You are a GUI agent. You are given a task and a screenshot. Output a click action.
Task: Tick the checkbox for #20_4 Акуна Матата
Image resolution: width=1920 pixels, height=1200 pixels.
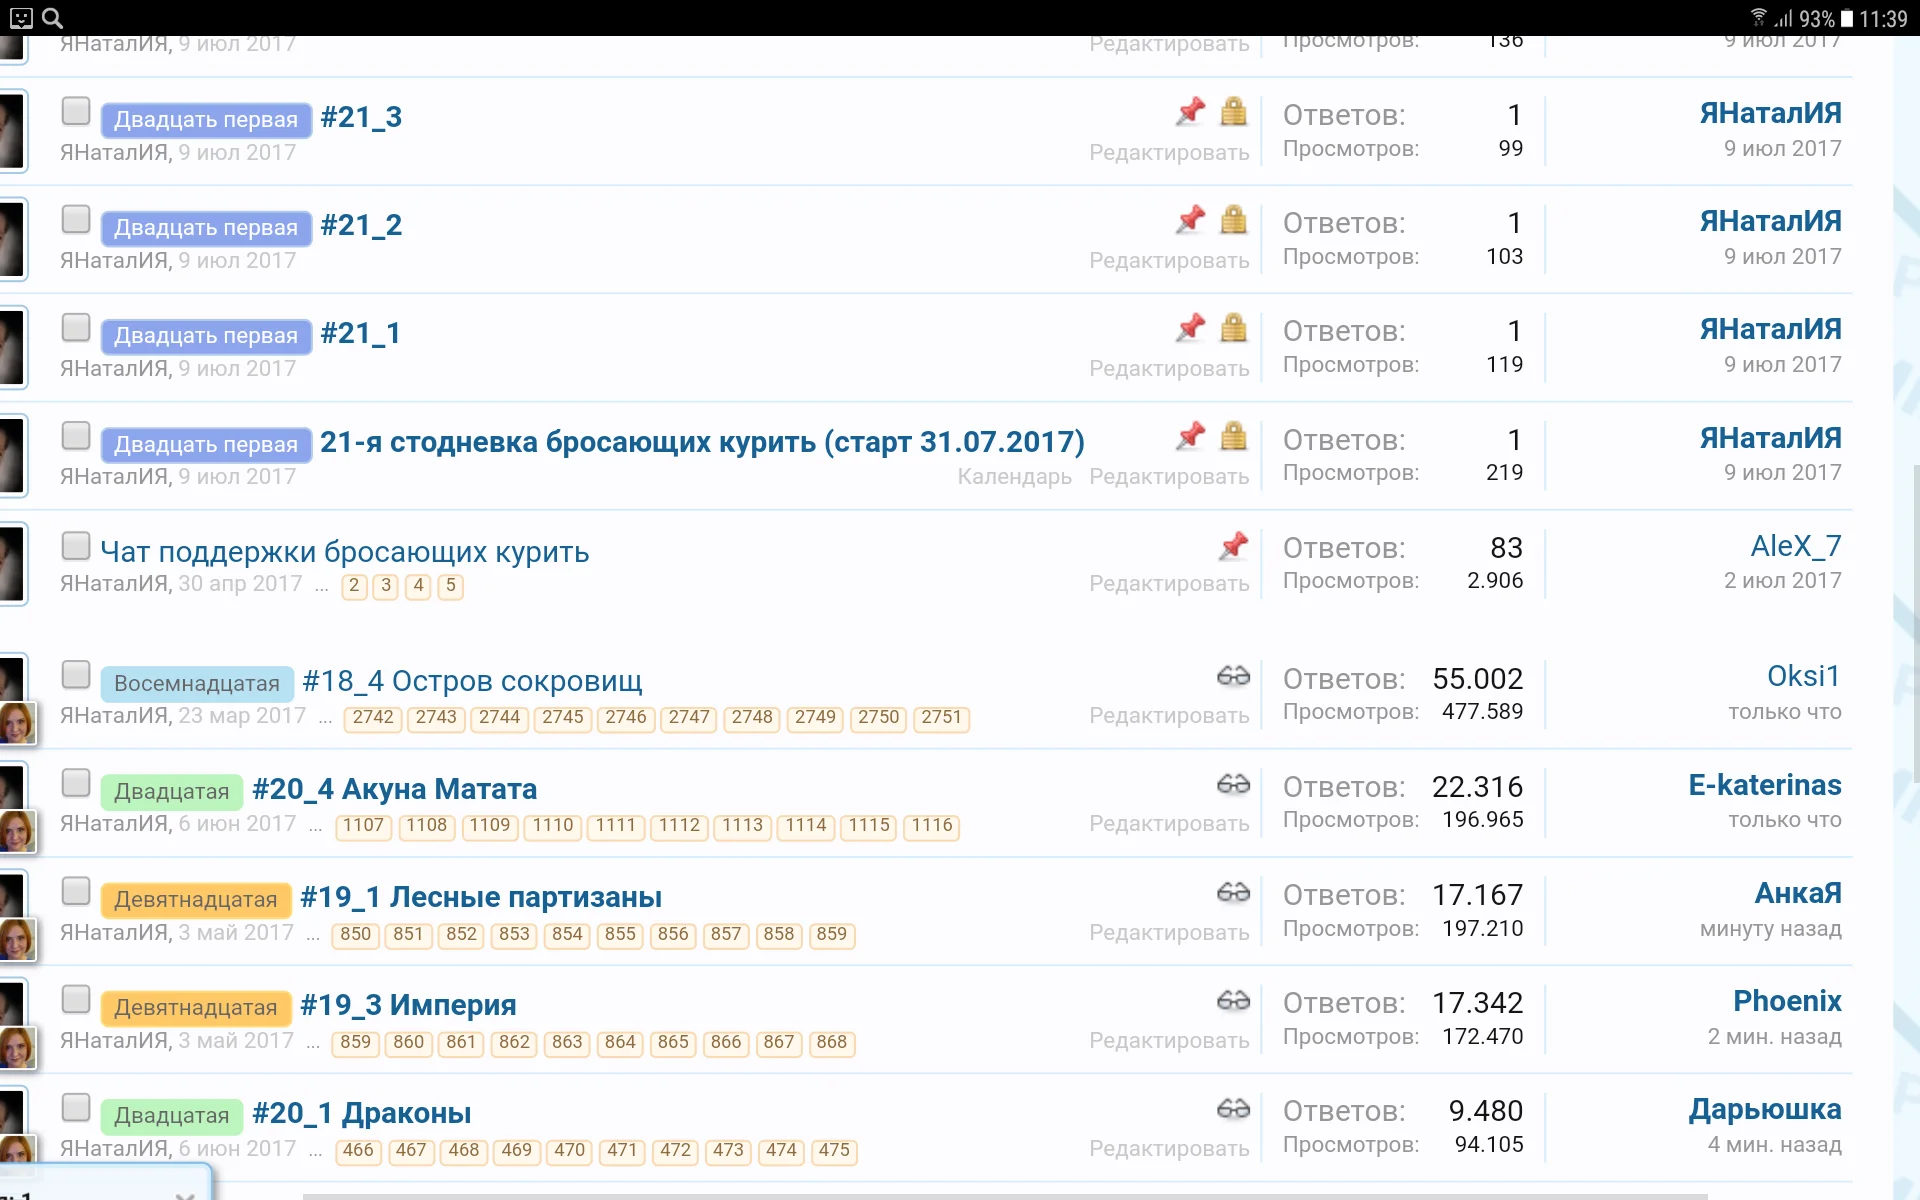[x=76, y=783]
